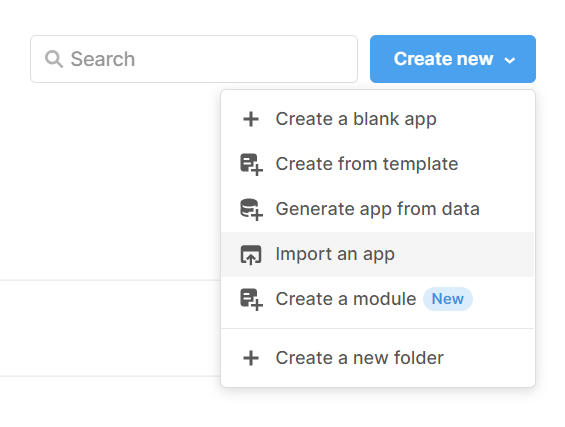The height and width of the screenshot is (427, 565).
Task: Click the blue New badge
Action: pos(448,299)
